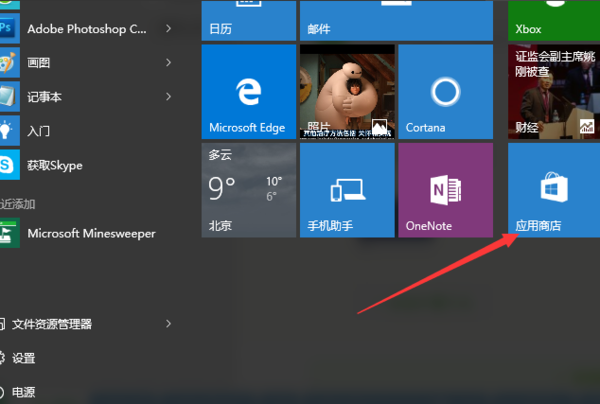Launch the 手机助手 tile
The image size is (600, 404).
346,190
